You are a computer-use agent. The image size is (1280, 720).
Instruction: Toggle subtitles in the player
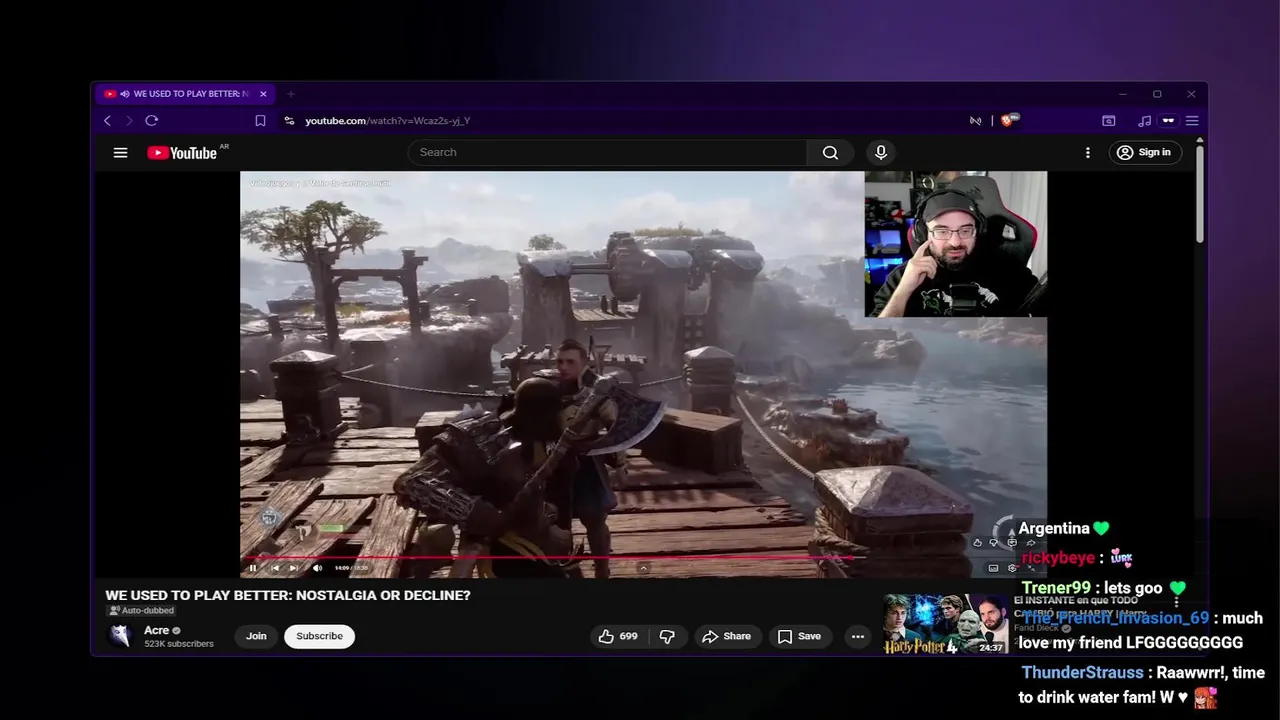point(993,568)
